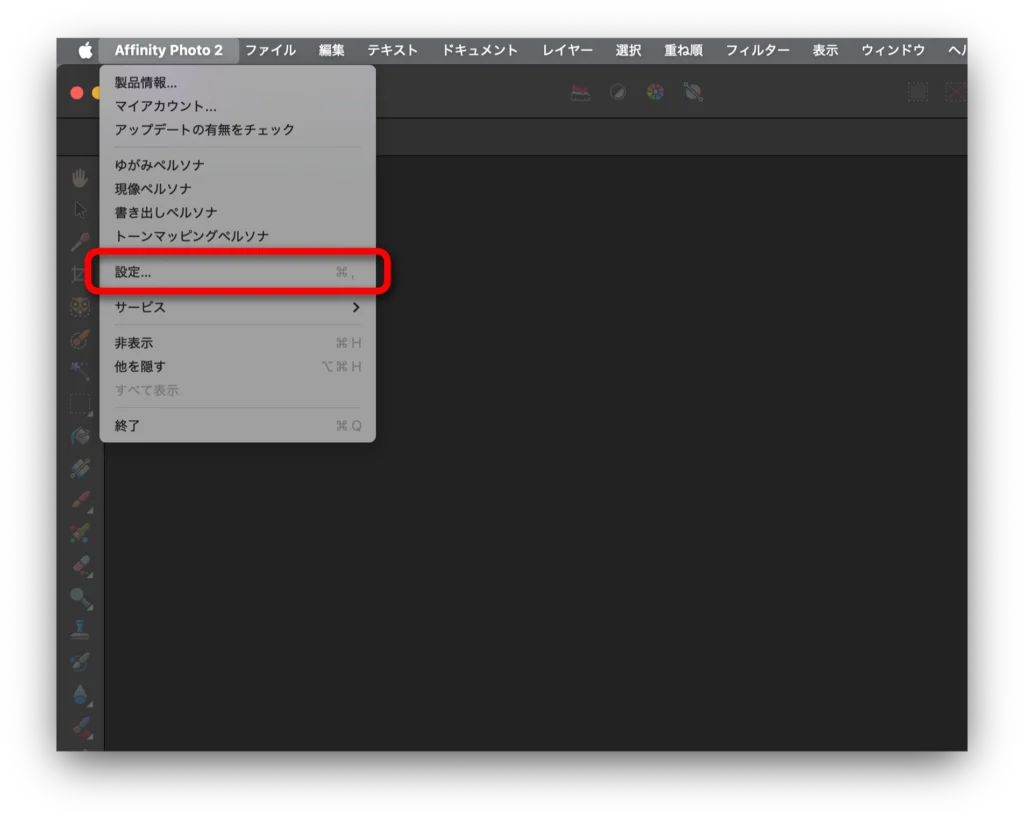
Task: Click the Deselect icon with red X
Action: (x=955, y=93)
